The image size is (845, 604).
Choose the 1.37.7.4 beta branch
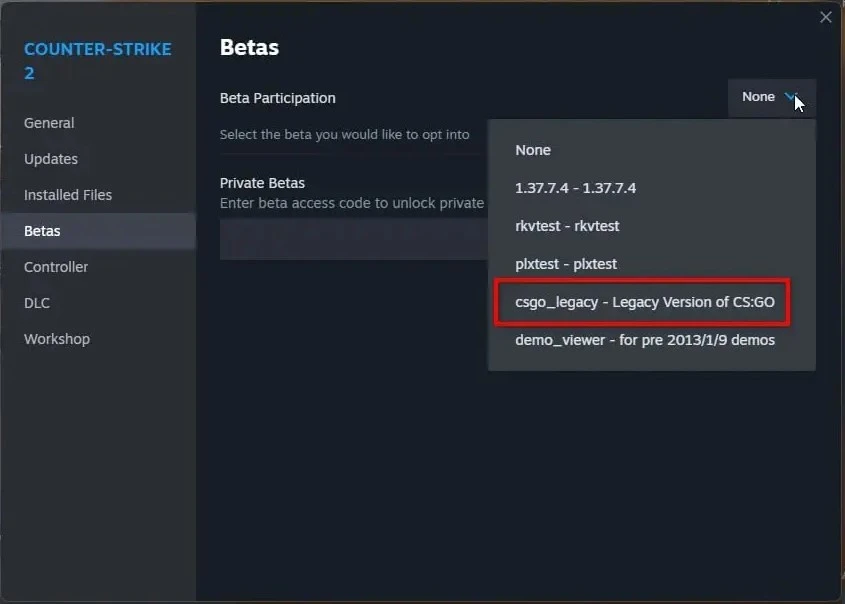coord(652,188)
